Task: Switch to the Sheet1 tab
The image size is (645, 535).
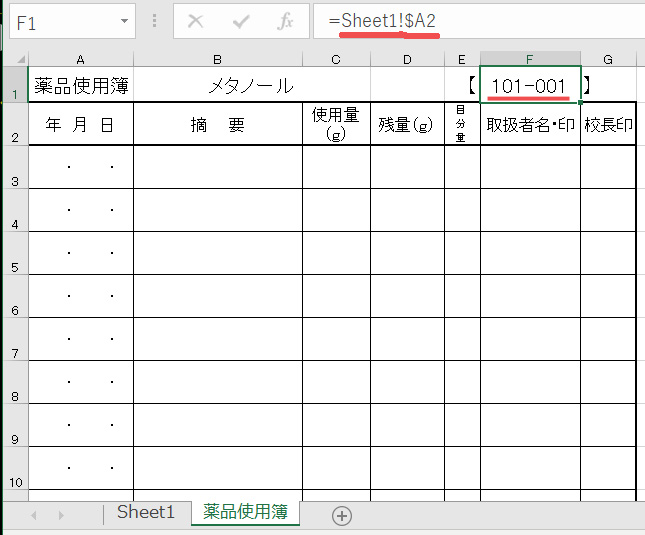Action: (x=145, y=512)
